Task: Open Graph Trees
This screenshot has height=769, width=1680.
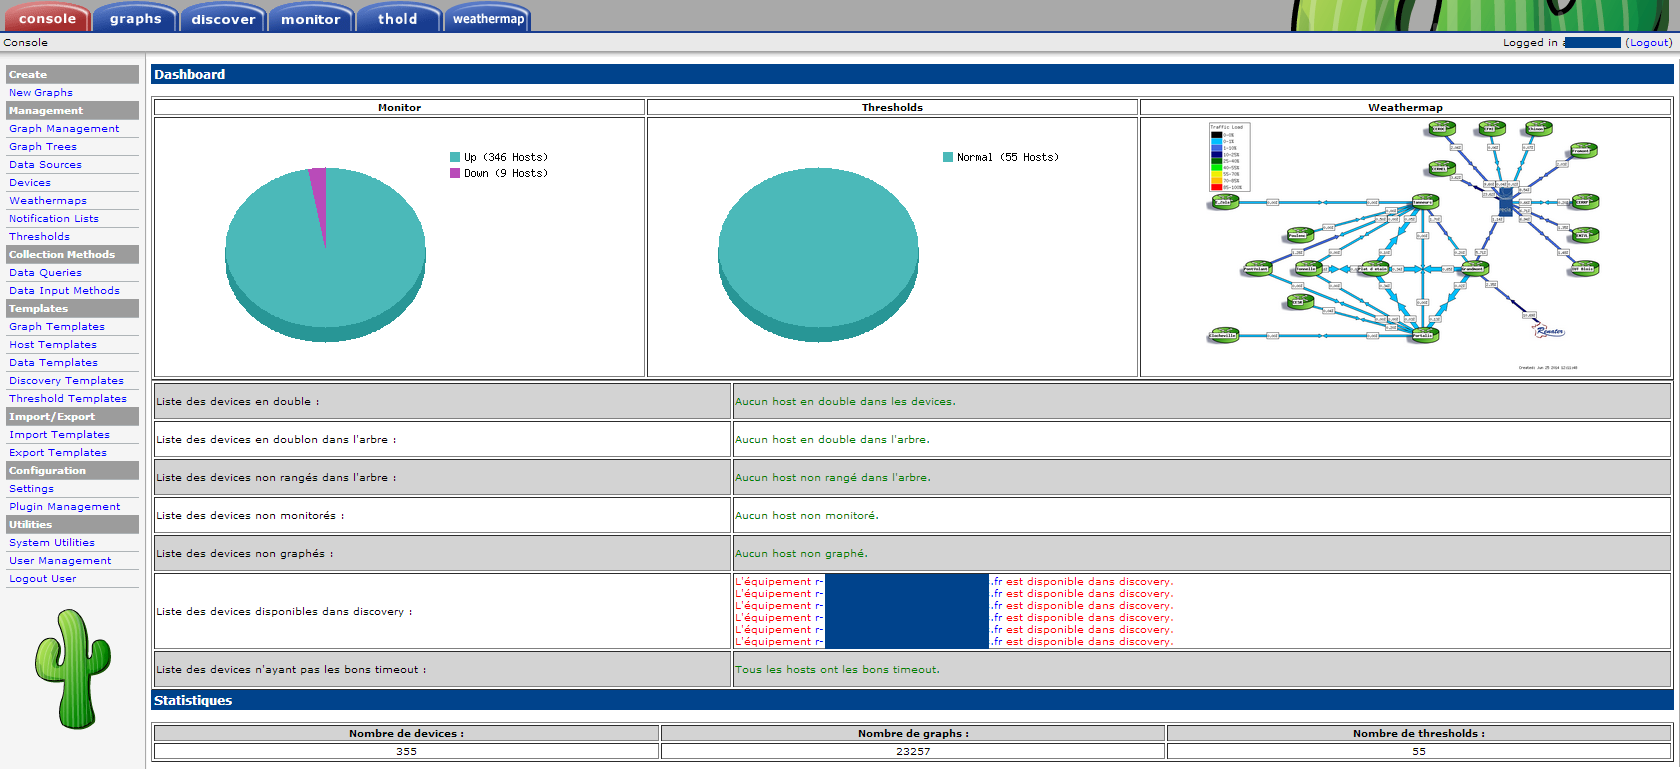Action: point(43,146)
